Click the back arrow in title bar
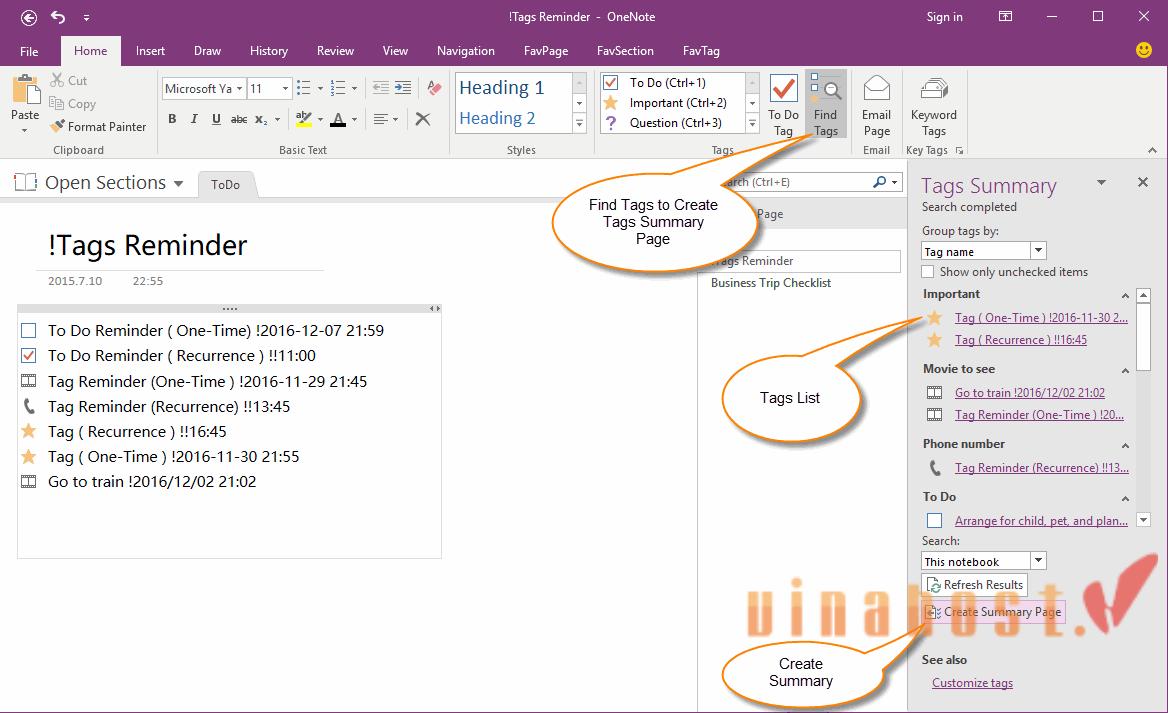 coord(28,16)
